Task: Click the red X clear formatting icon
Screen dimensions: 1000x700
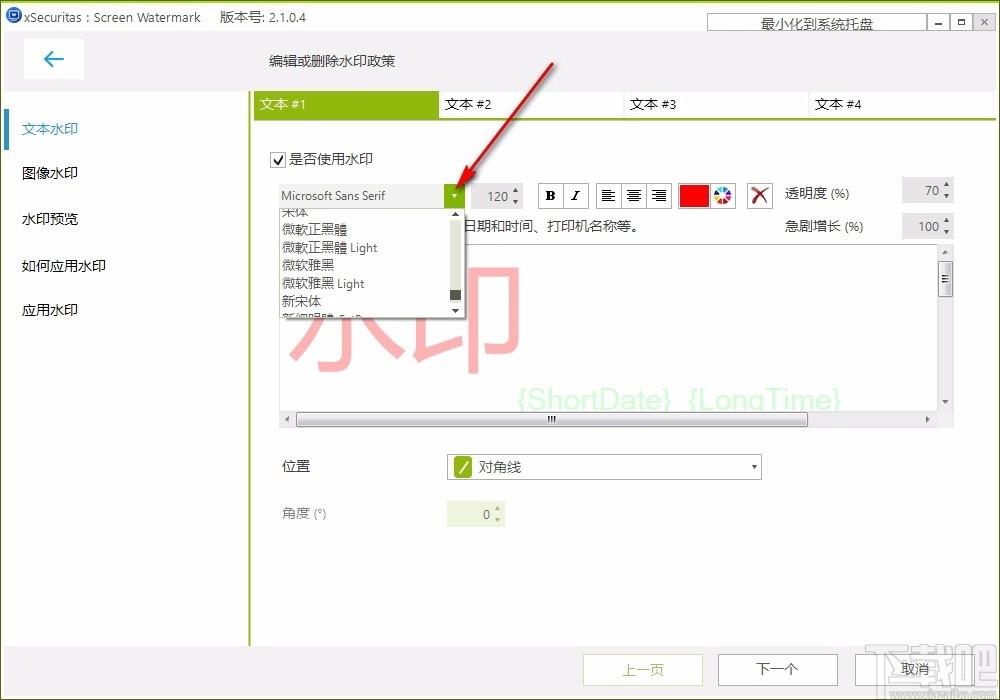Action: pos(760,196)
